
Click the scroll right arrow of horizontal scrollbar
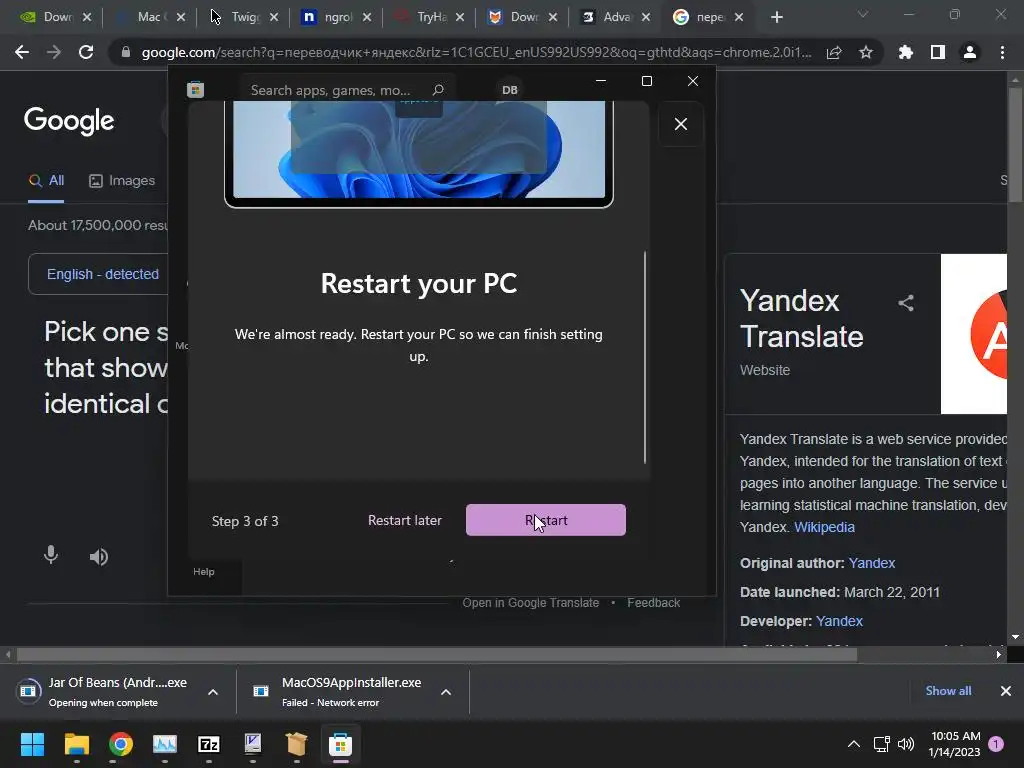pyautogui.click(x=999, y=654)
